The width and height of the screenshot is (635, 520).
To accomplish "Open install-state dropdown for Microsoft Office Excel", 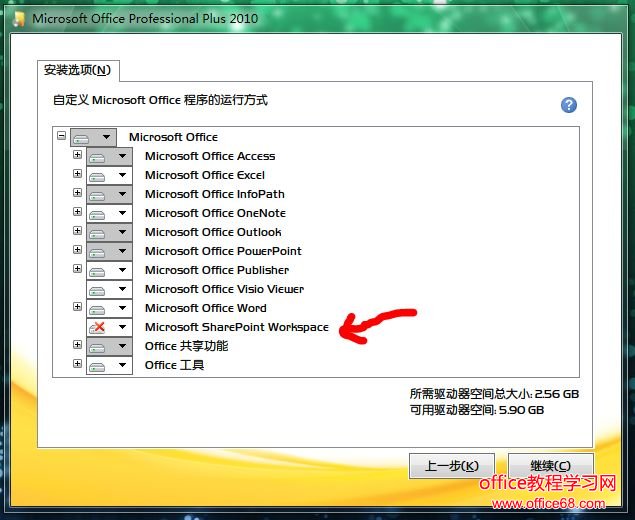I will [x=109, y=175].
